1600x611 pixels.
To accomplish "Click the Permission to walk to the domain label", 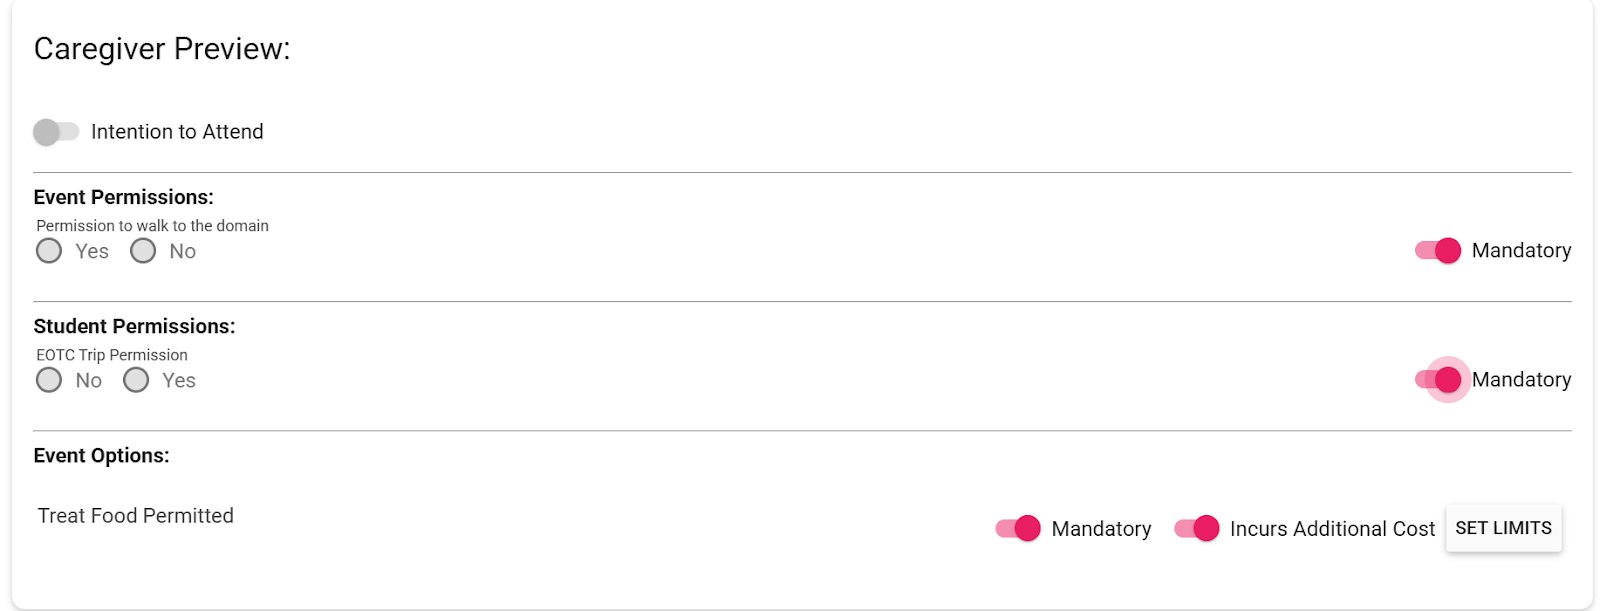I will pyautogui.click(x=152, y=226).
